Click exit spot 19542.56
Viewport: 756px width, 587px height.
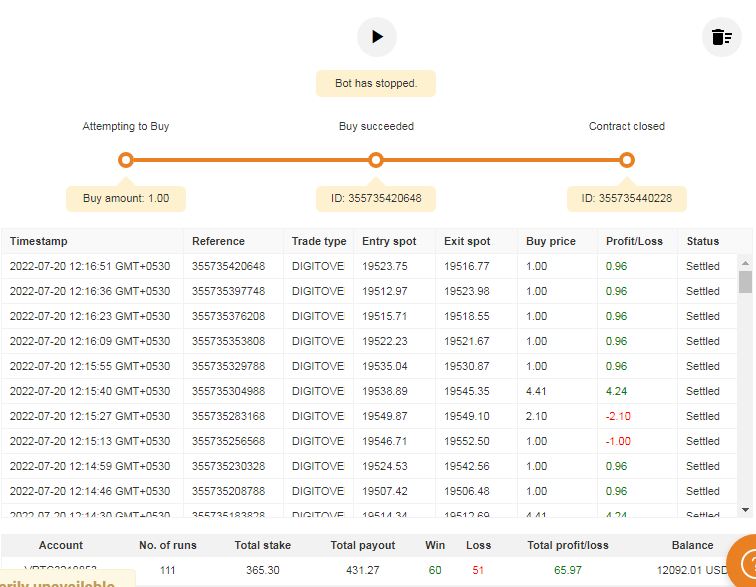click(x=467, y=466)
